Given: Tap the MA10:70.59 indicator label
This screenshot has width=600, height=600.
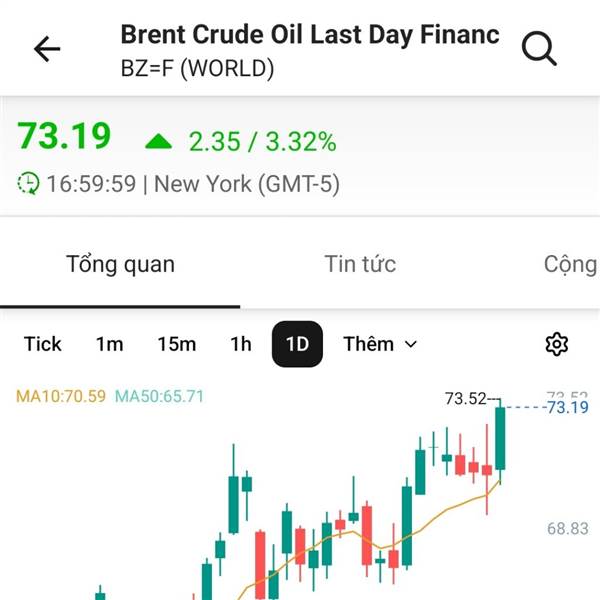Looking at the screenshot, I should coord(61,396).
